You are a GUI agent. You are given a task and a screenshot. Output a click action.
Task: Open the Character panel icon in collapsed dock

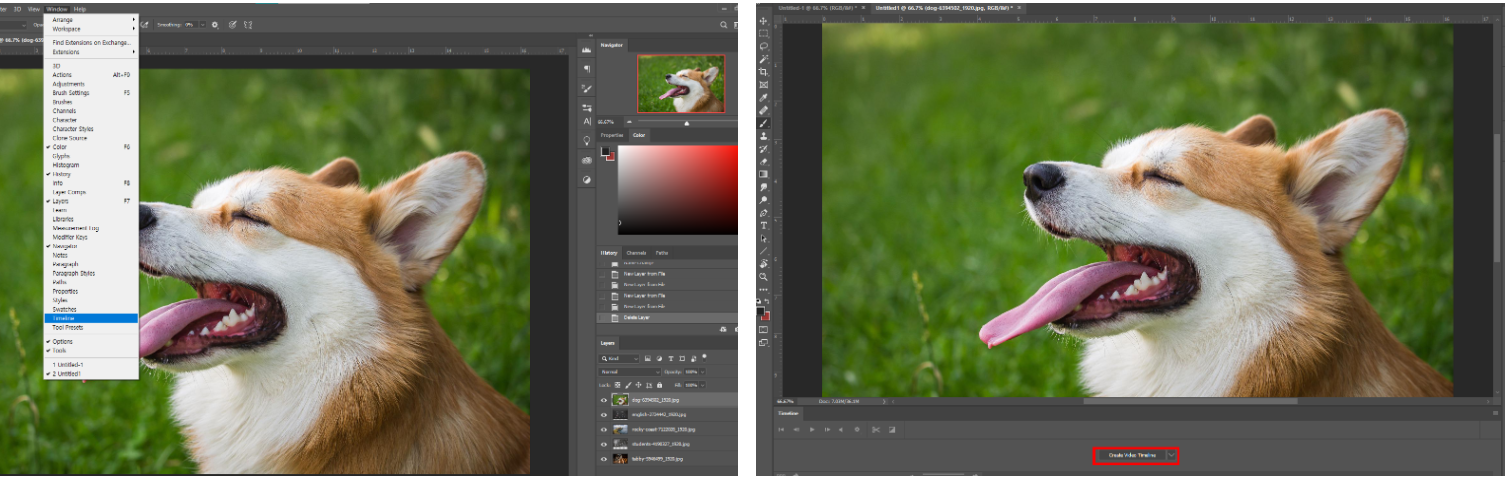pos(587,121)
